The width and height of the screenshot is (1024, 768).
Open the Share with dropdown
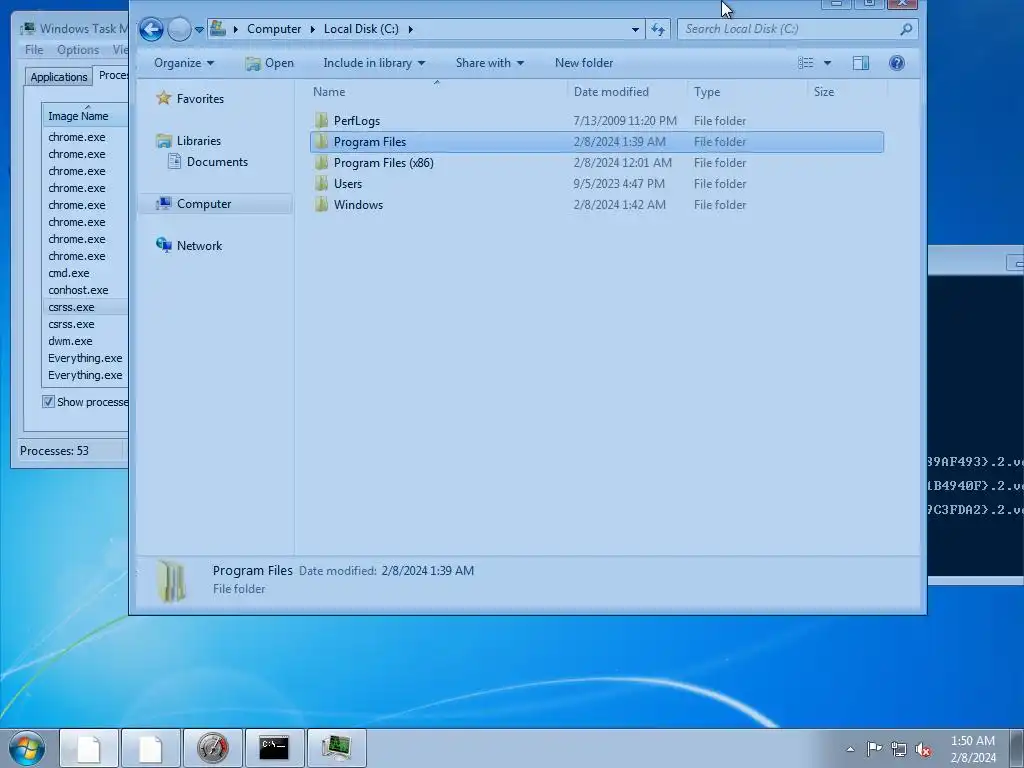[x=490, y=63]
